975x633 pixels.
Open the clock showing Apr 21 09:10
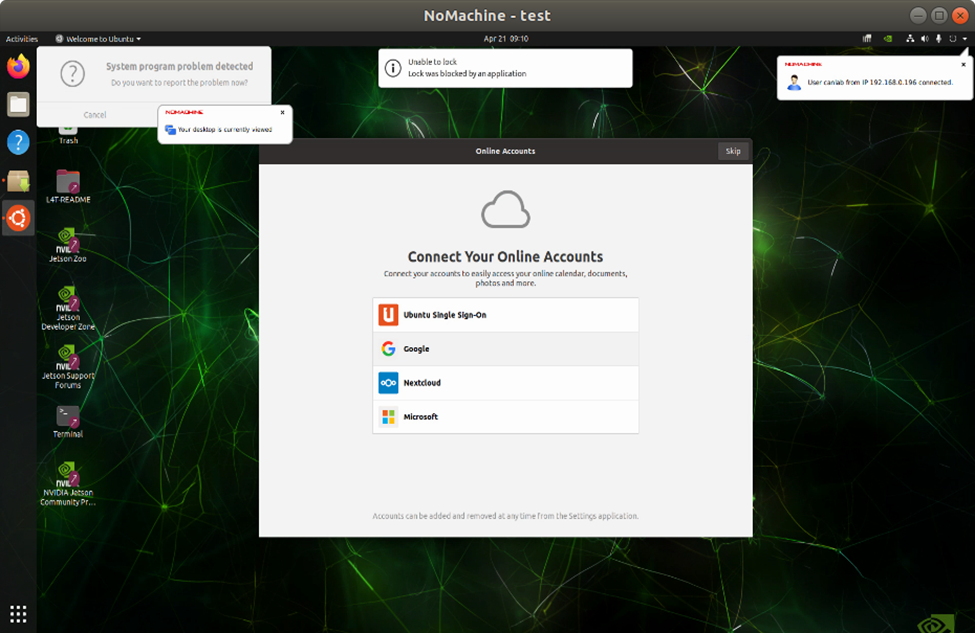coord(506,39)
